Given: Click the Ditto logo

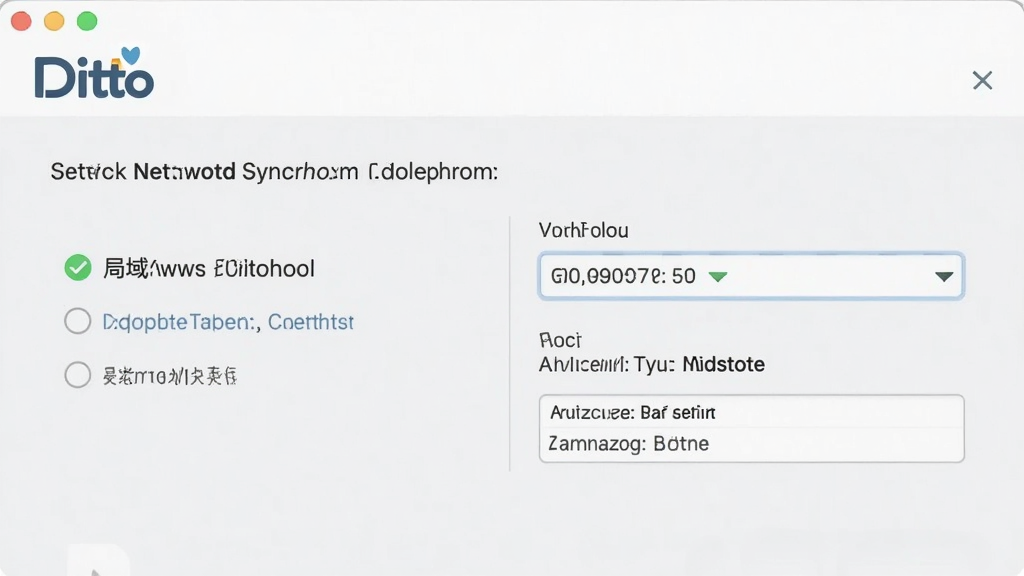Looking at the screenshot, I should tap(94, 73).
